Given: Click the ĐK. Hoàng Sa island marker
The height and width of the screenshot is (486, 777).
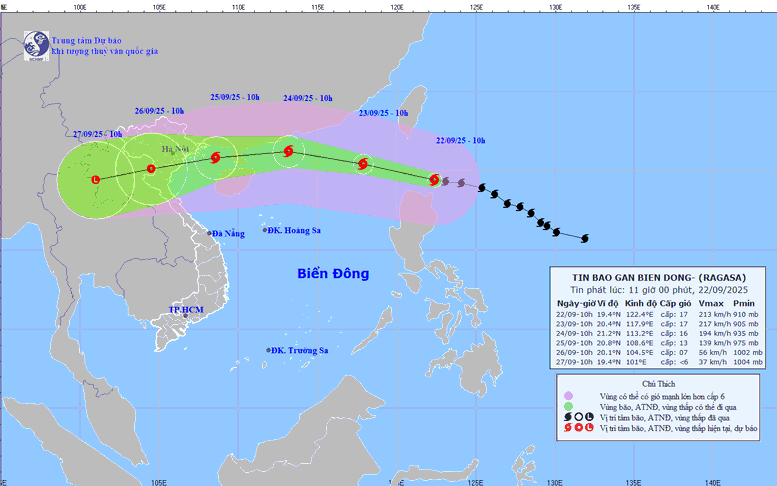Looking at the screenshot, I should click(266, 230).
